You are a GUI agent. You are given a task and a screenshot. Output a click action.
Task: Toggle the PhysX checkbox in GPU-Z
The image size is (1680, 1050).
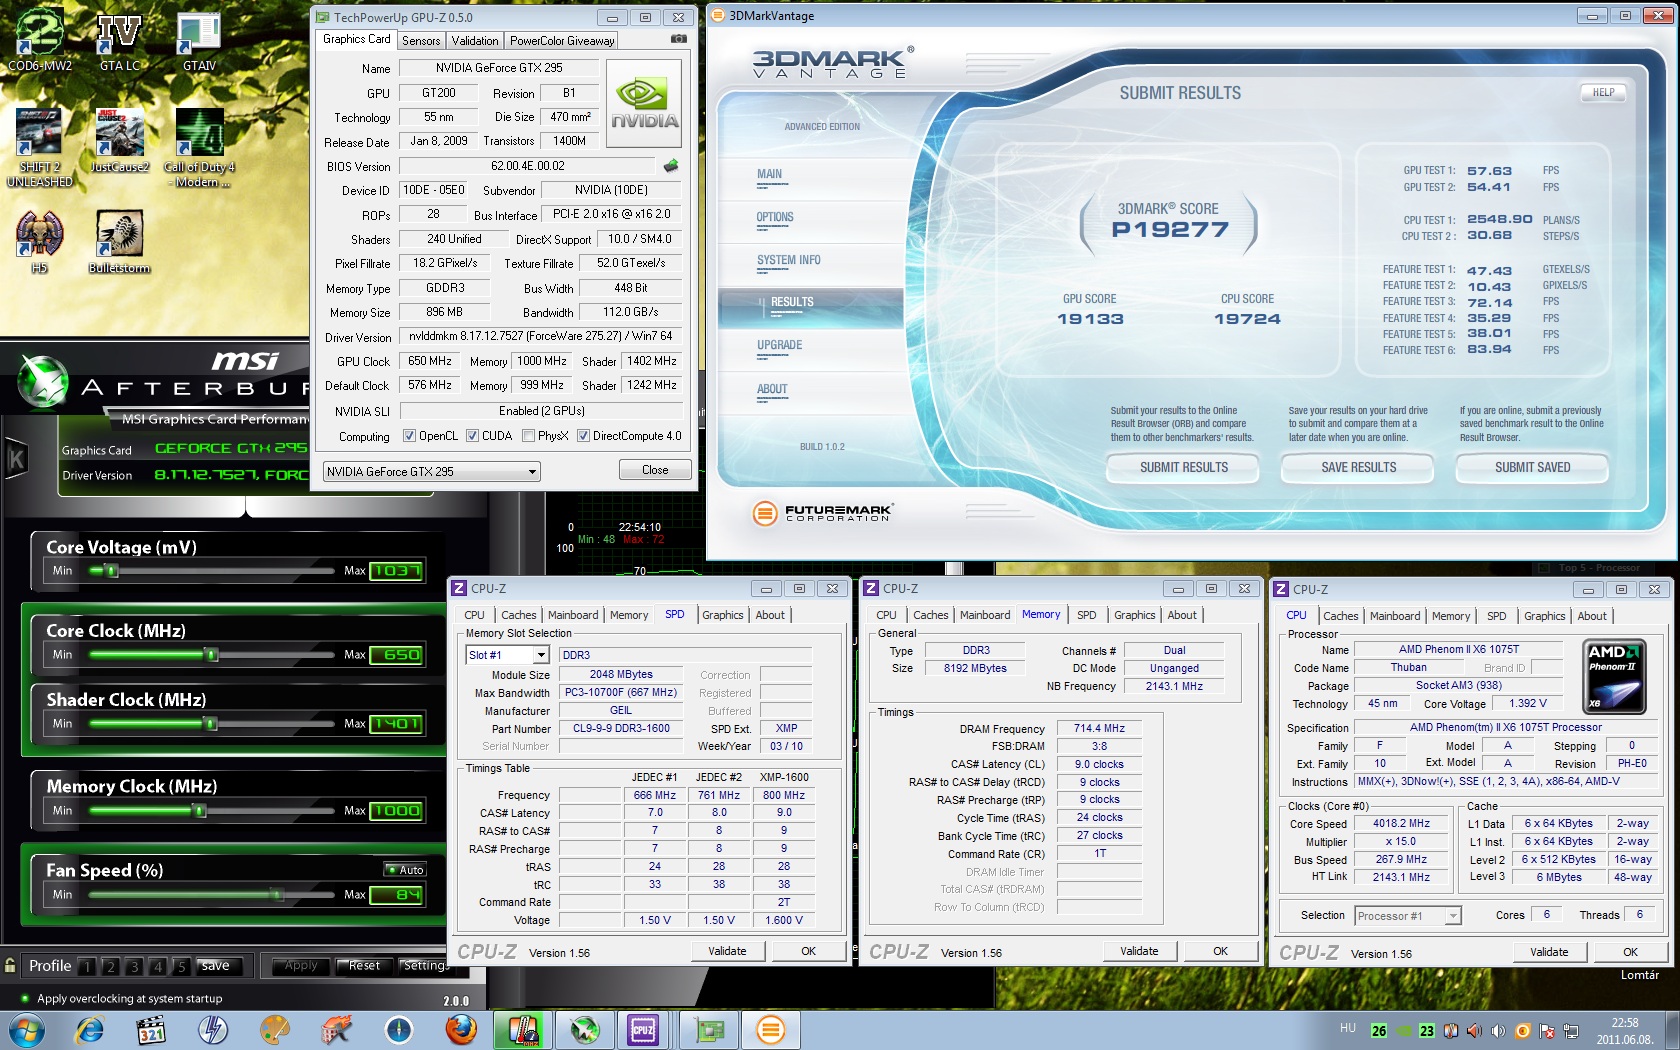click(x=528, y=436)
